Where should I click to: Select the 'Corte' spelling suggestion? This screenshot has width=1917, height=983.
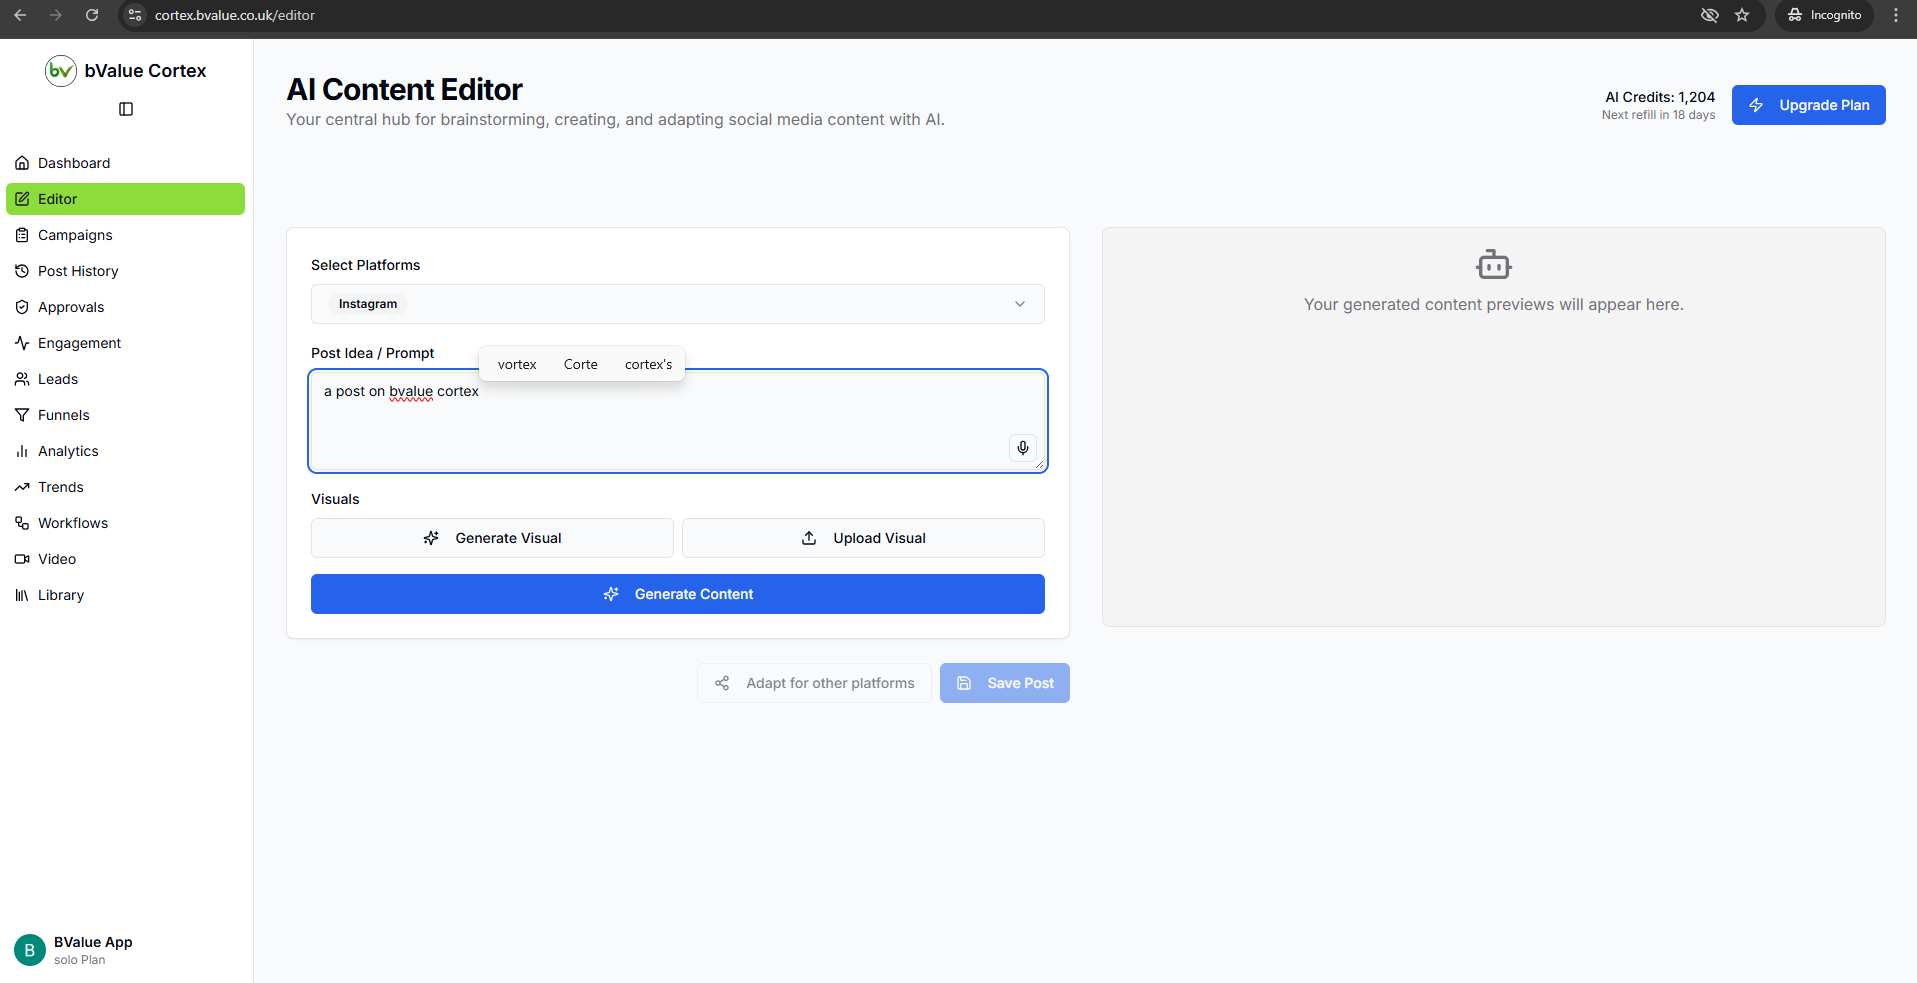coord(580,364)
